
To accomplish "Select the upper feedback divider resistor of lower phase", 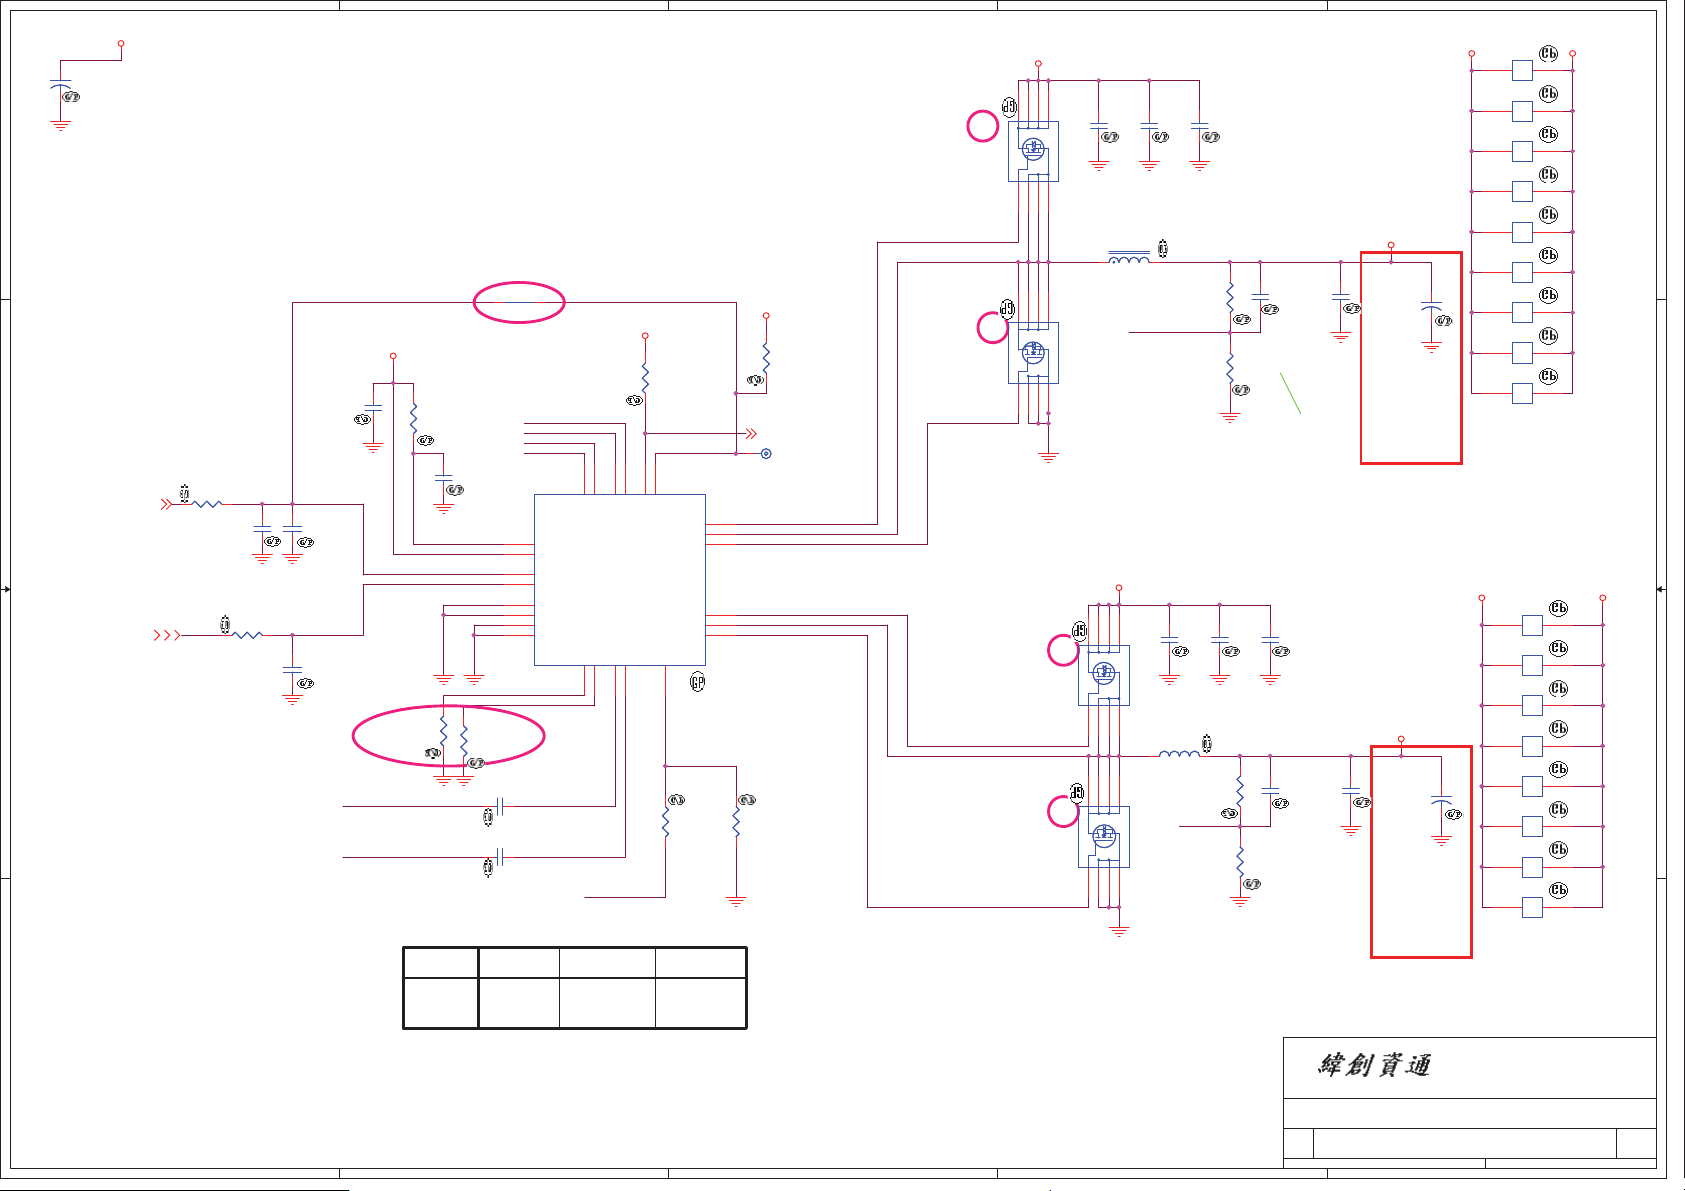I will (1240, 792).
